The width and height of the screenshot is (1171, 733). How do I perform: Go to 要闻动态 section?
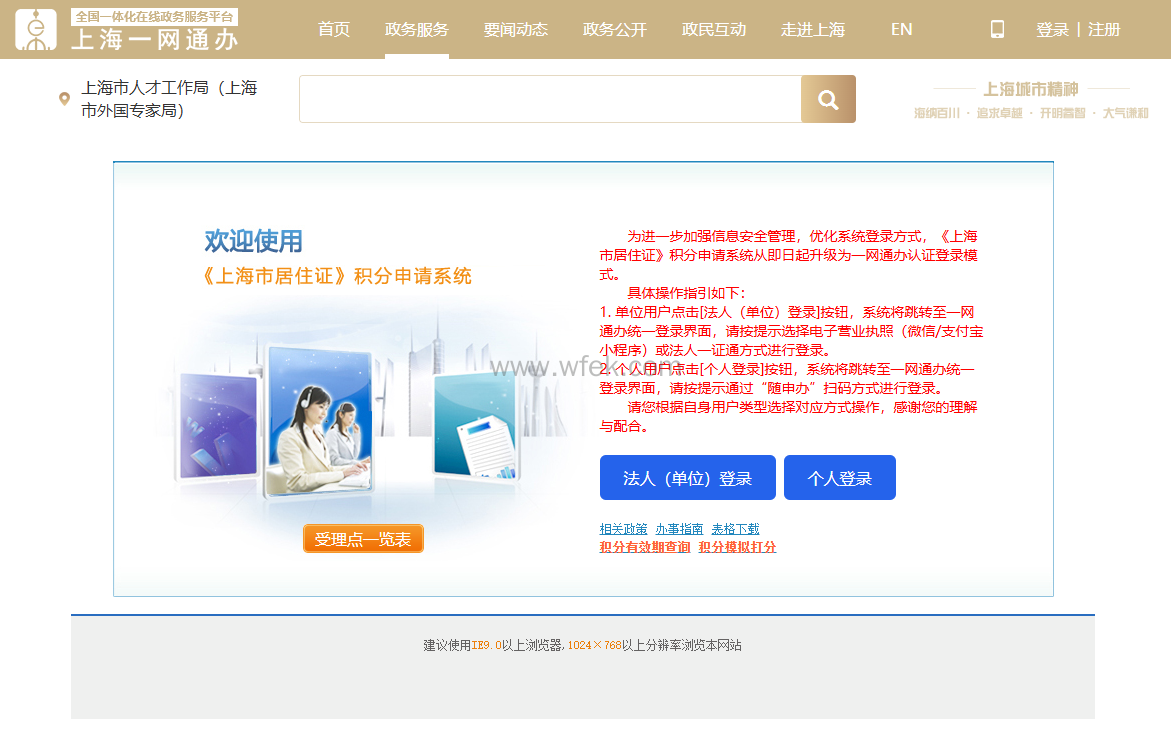click(516, 29)
